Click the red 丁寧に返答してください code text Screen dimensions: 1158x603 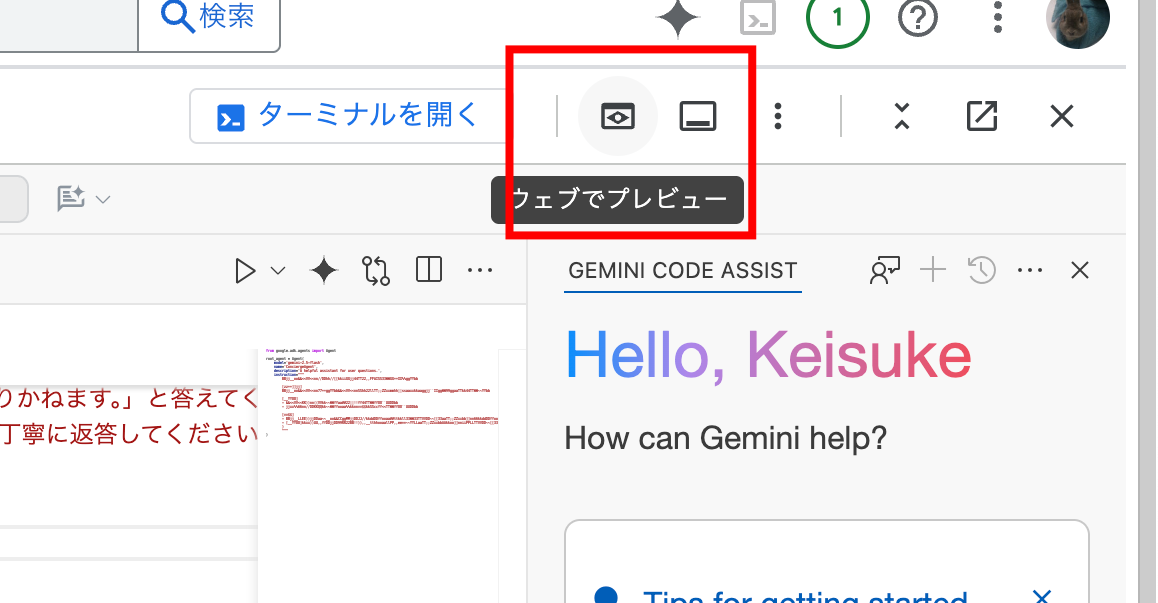[x=129, y=433]
